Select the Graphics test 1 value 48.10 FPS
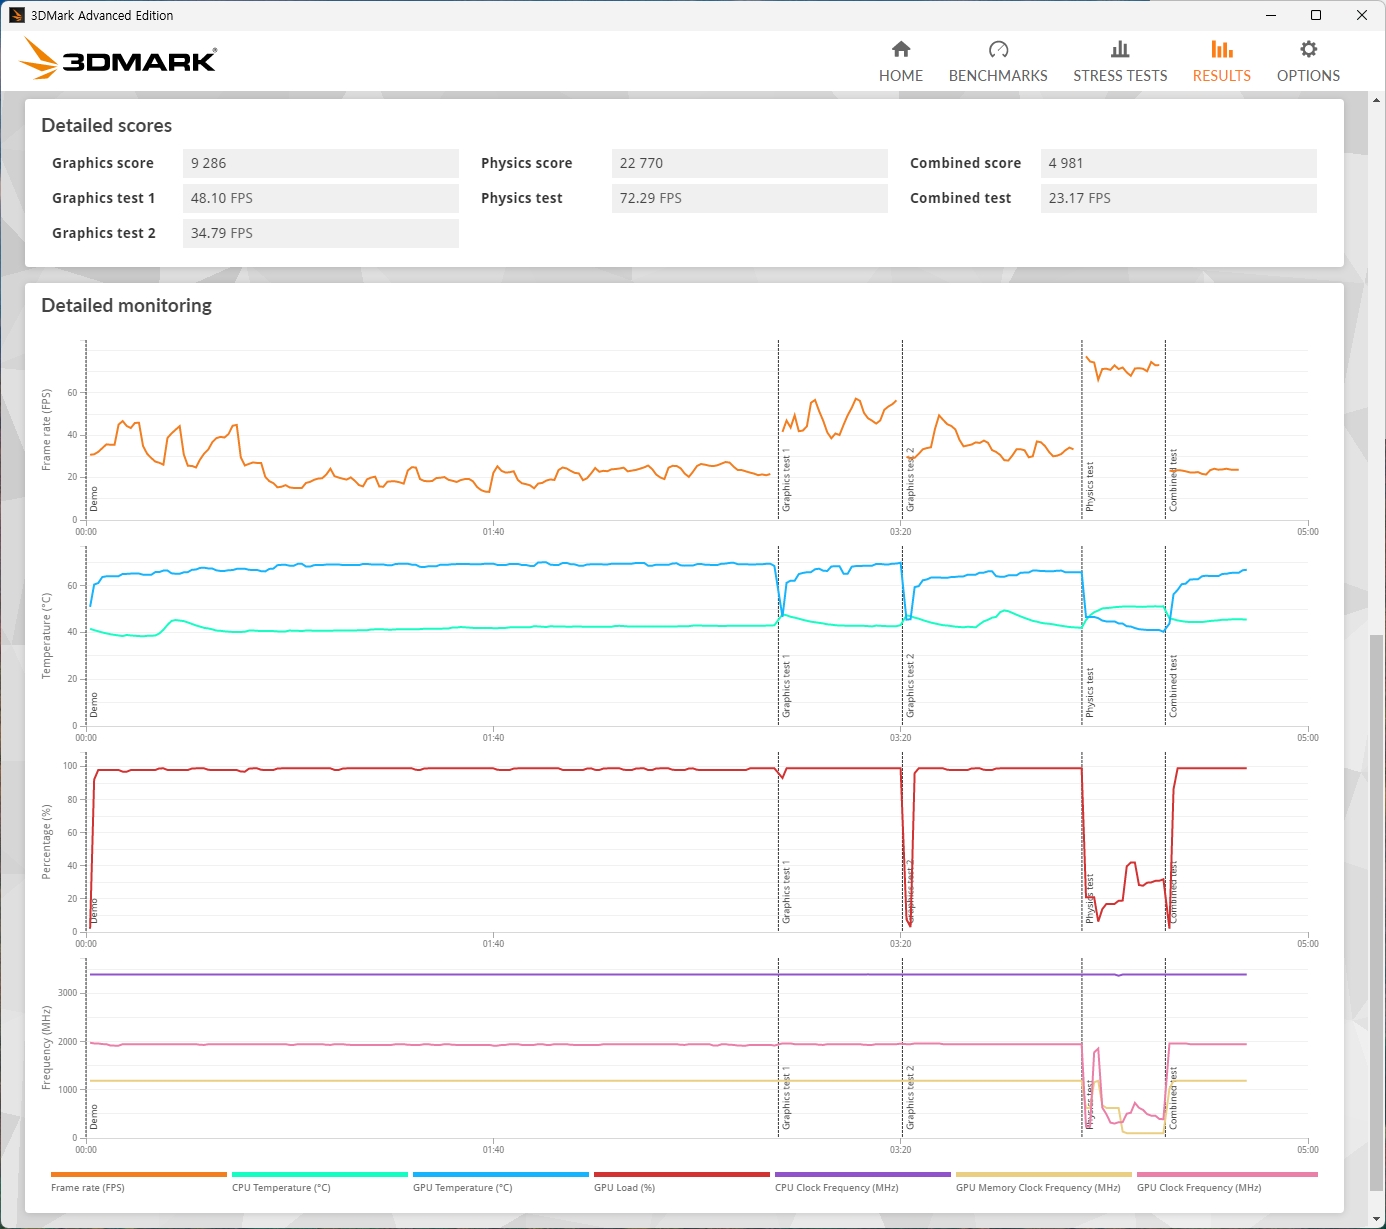The width and height of the screenshot is (1386, 1229). point(320,198)
